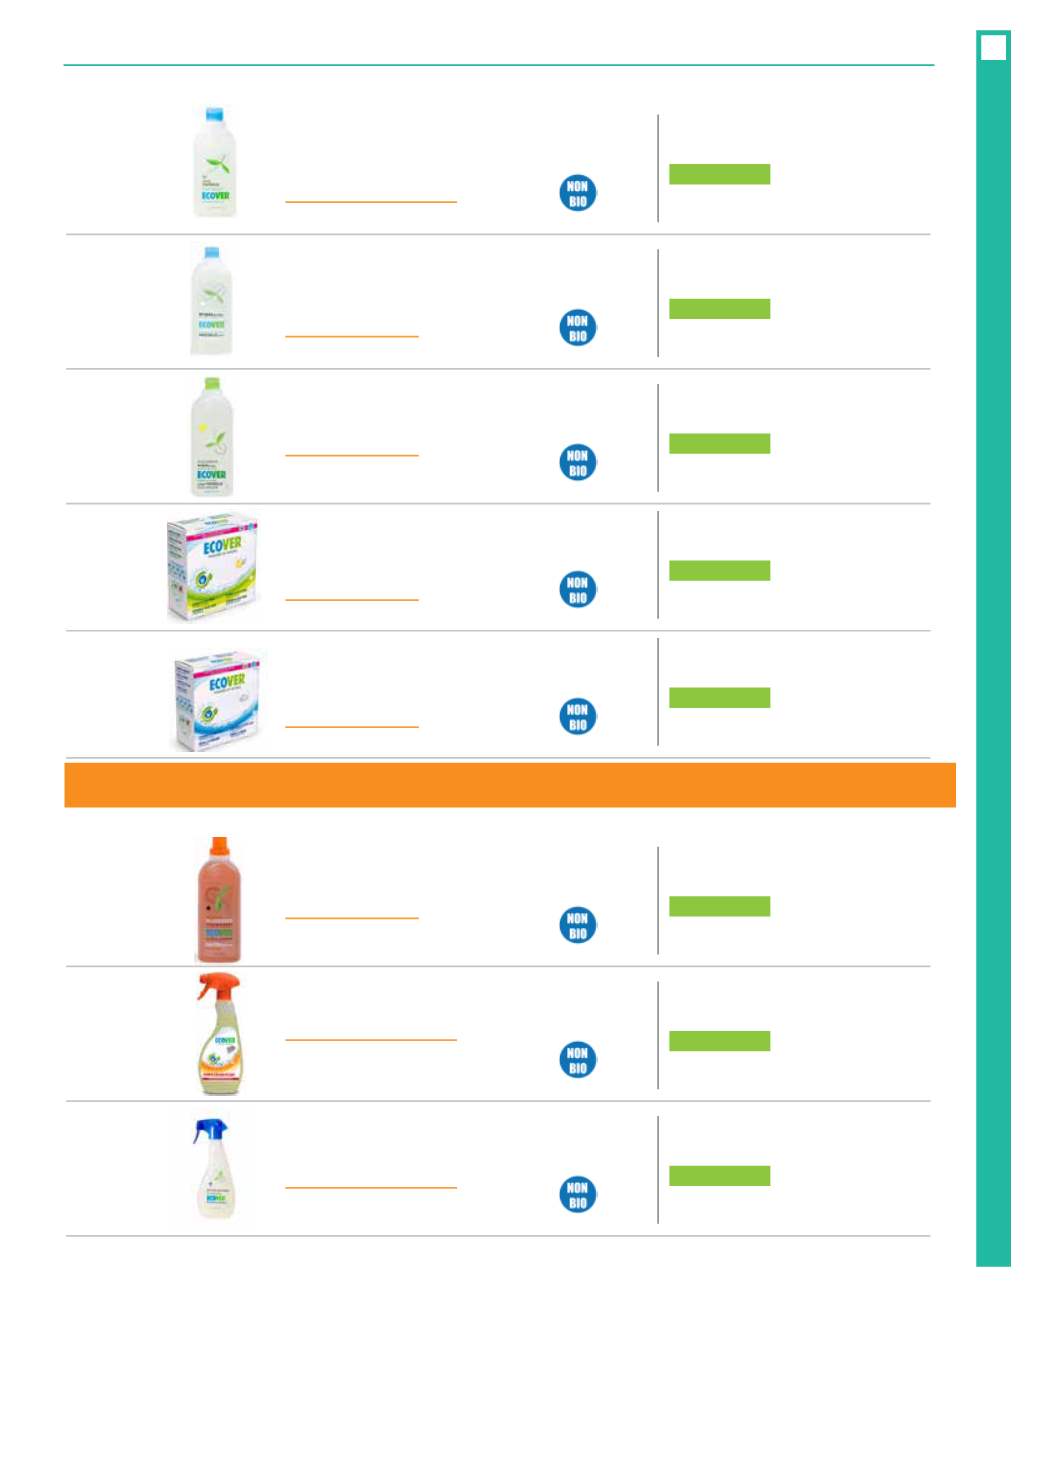
Task: Tick the white square on the teal sidebar
Action: point(993,47)
